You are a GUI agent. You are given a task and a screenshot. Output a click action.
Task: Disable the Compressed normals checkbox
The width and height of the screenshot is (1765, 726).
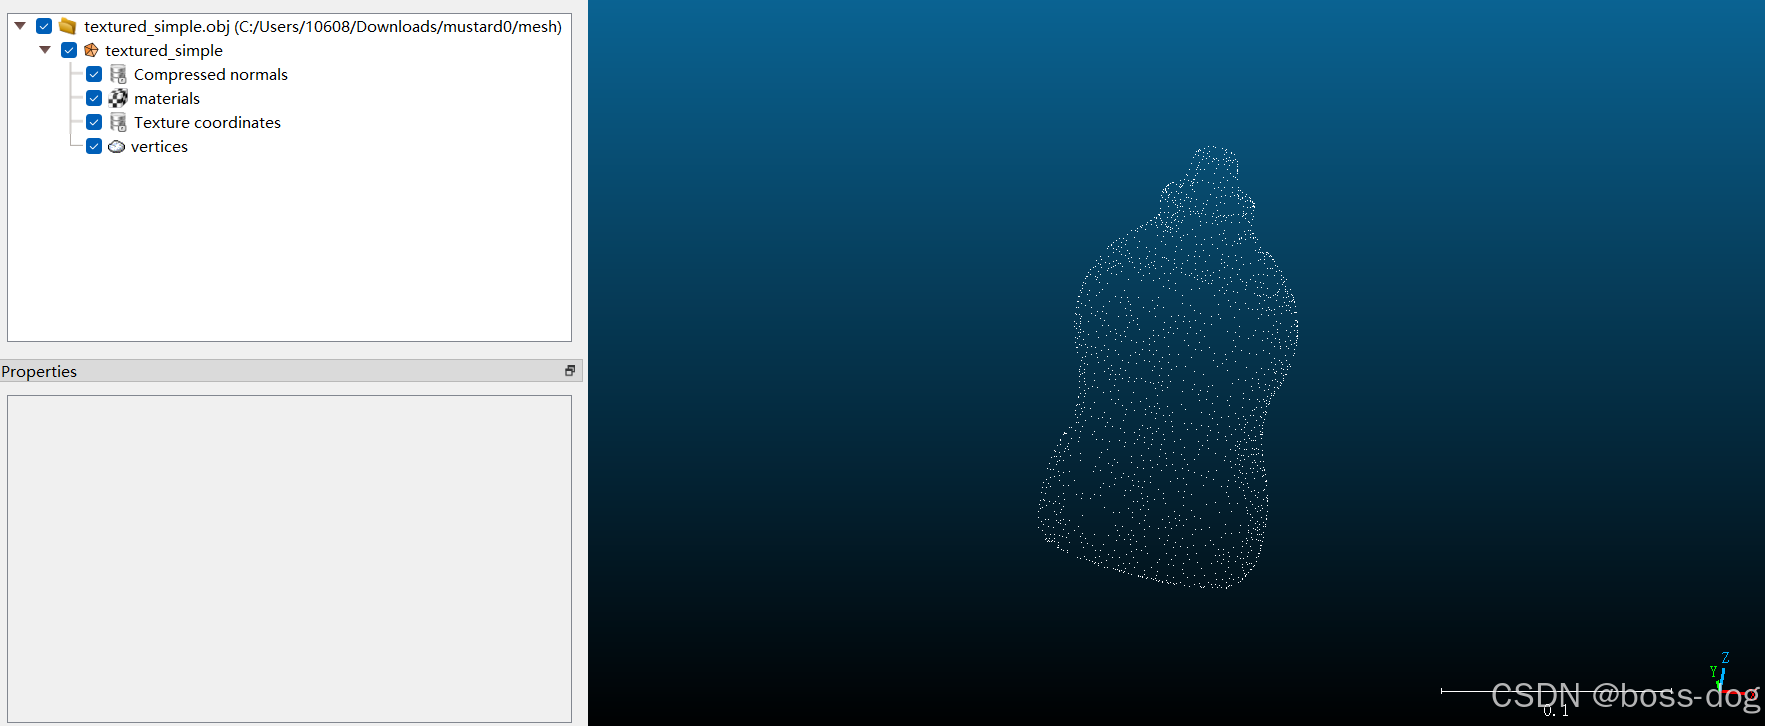[x=94, y=74]
